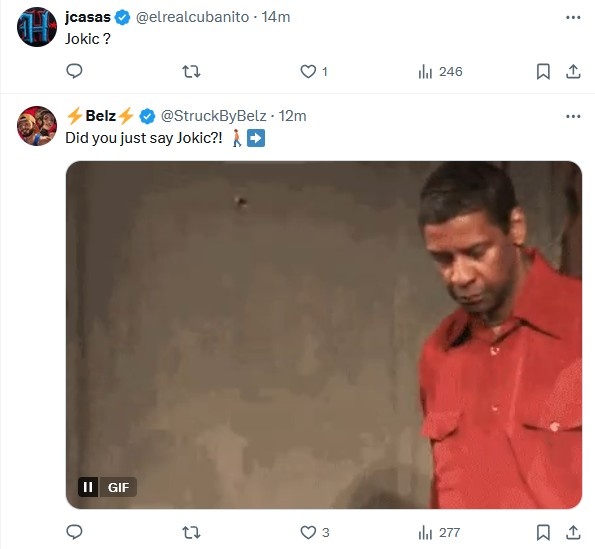Open Belz profile avatar

(37, 126)
